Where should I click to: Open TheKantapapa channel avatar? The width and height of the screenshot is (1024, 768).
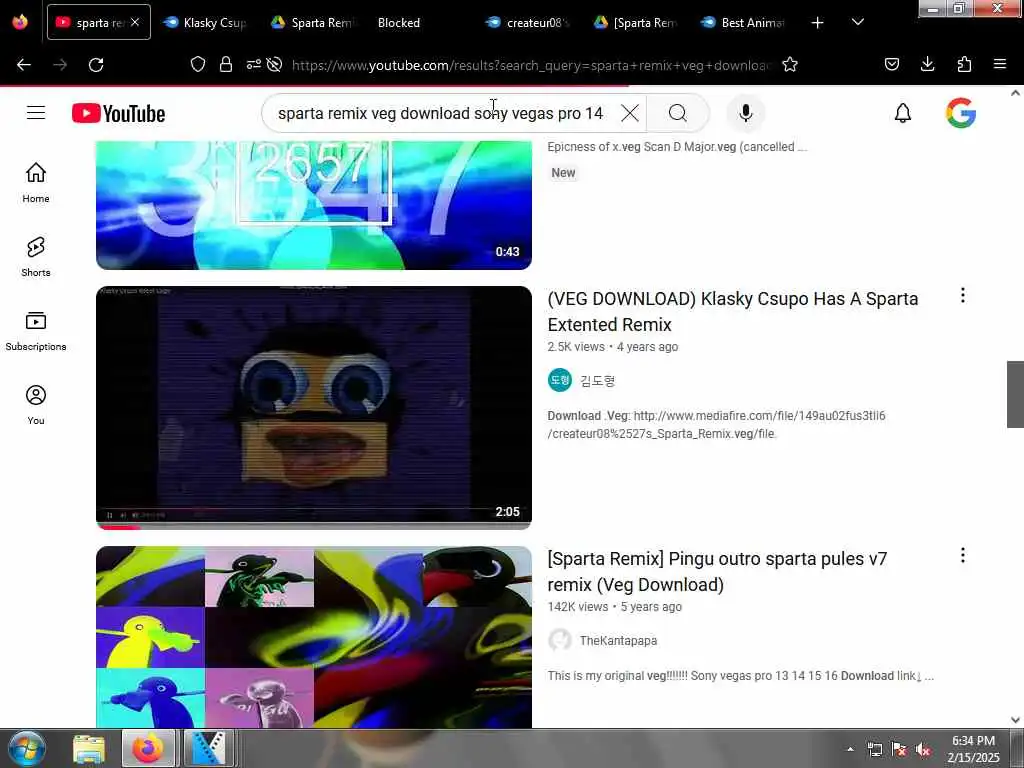click(x=560, y=640)
